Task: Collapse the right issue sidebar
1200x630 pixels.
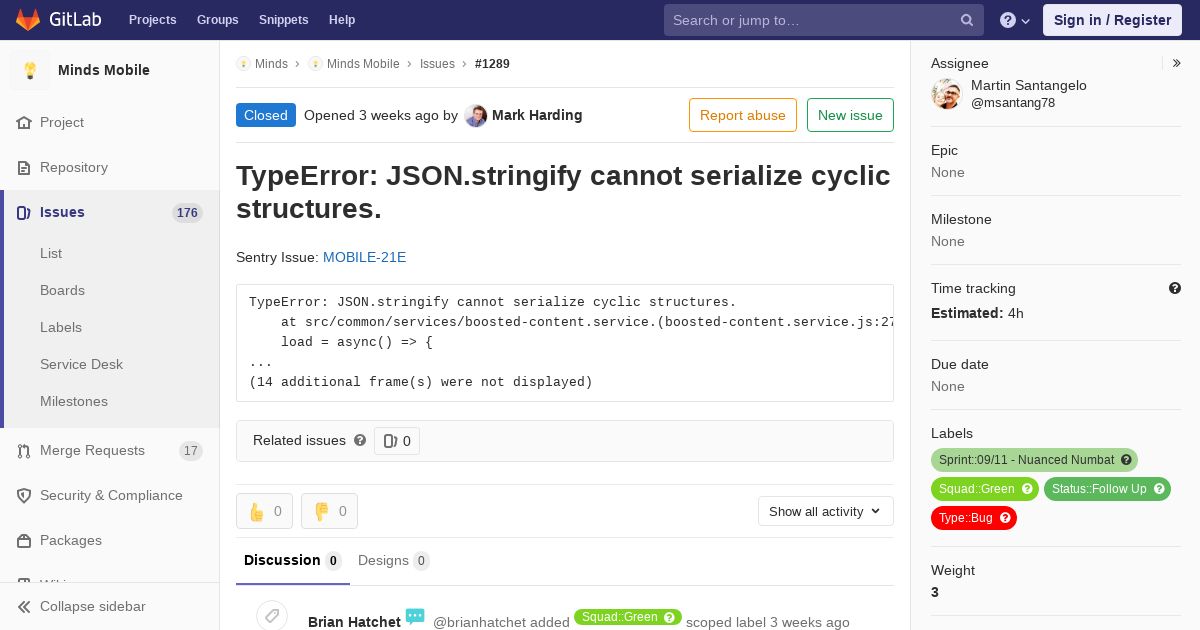Action: click(x=1177, y=63)
